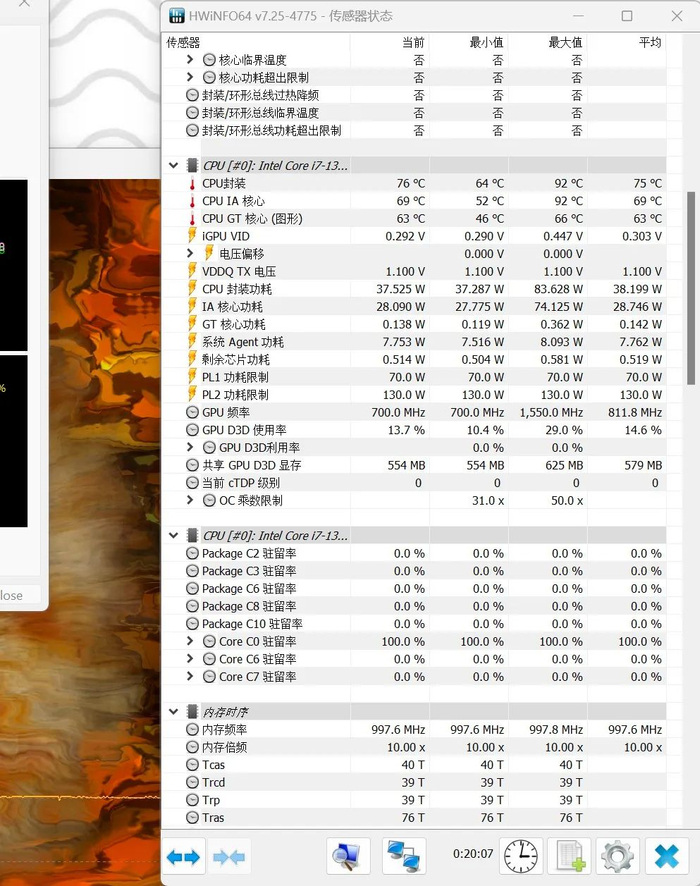Click the log file with green plus icon
The height and width of the screenshot is (886, 700).
(x=569, y=857)
